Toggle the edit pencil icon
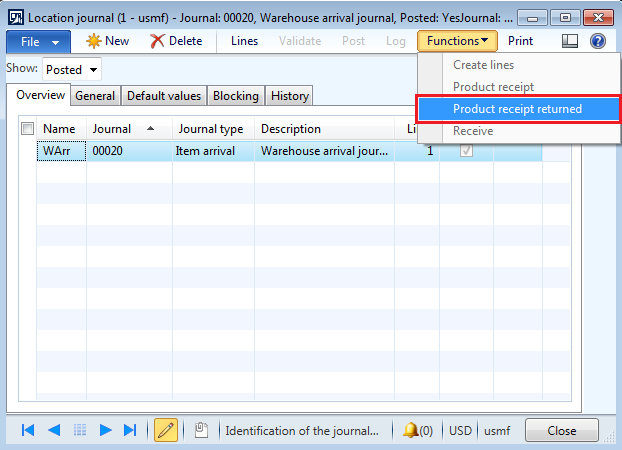The height and width of the screenshot is (450, 622). tap(166, 430)
